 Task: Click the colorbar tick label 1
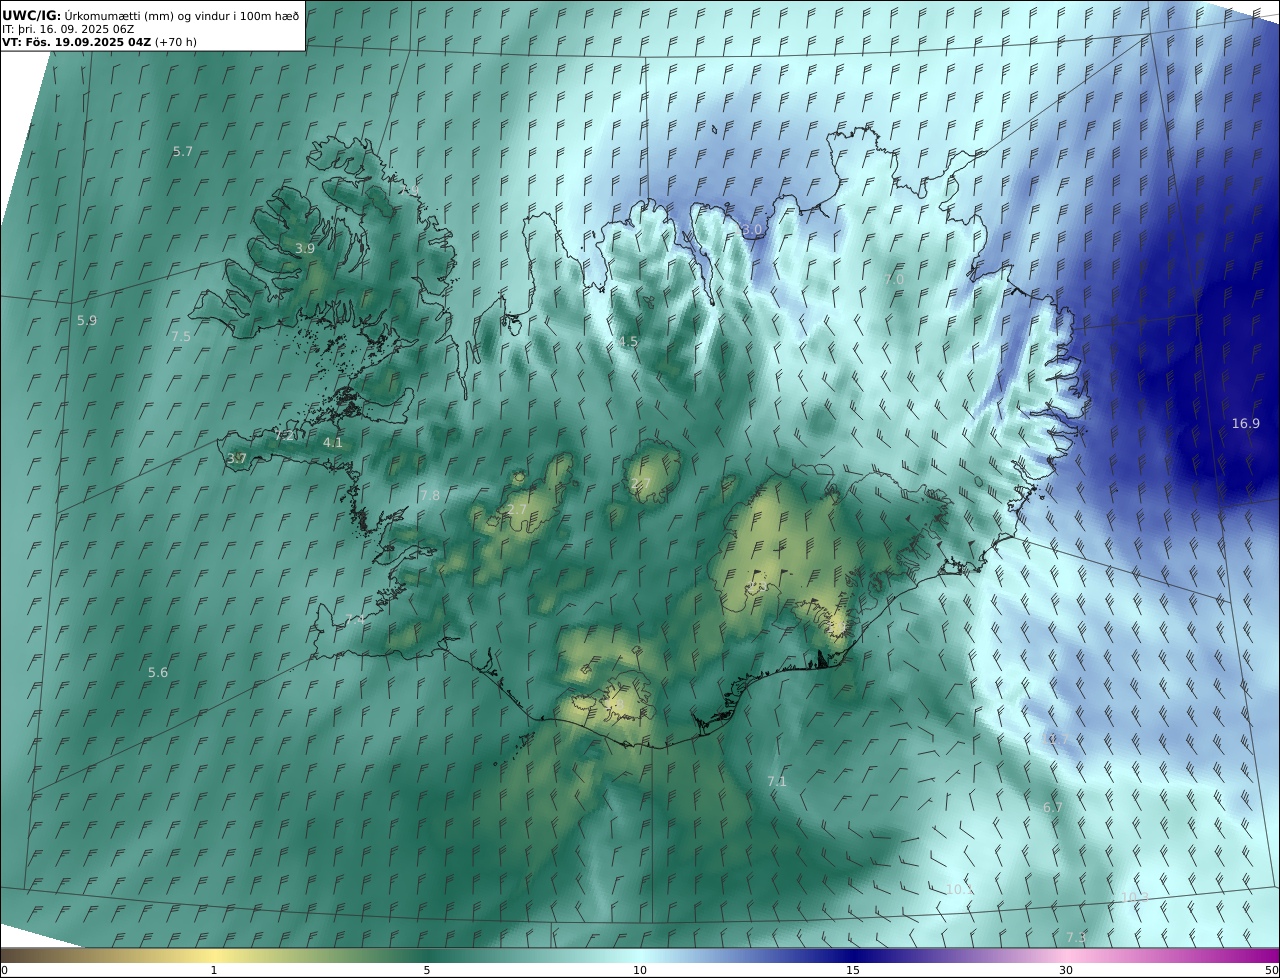pos(214,970)
